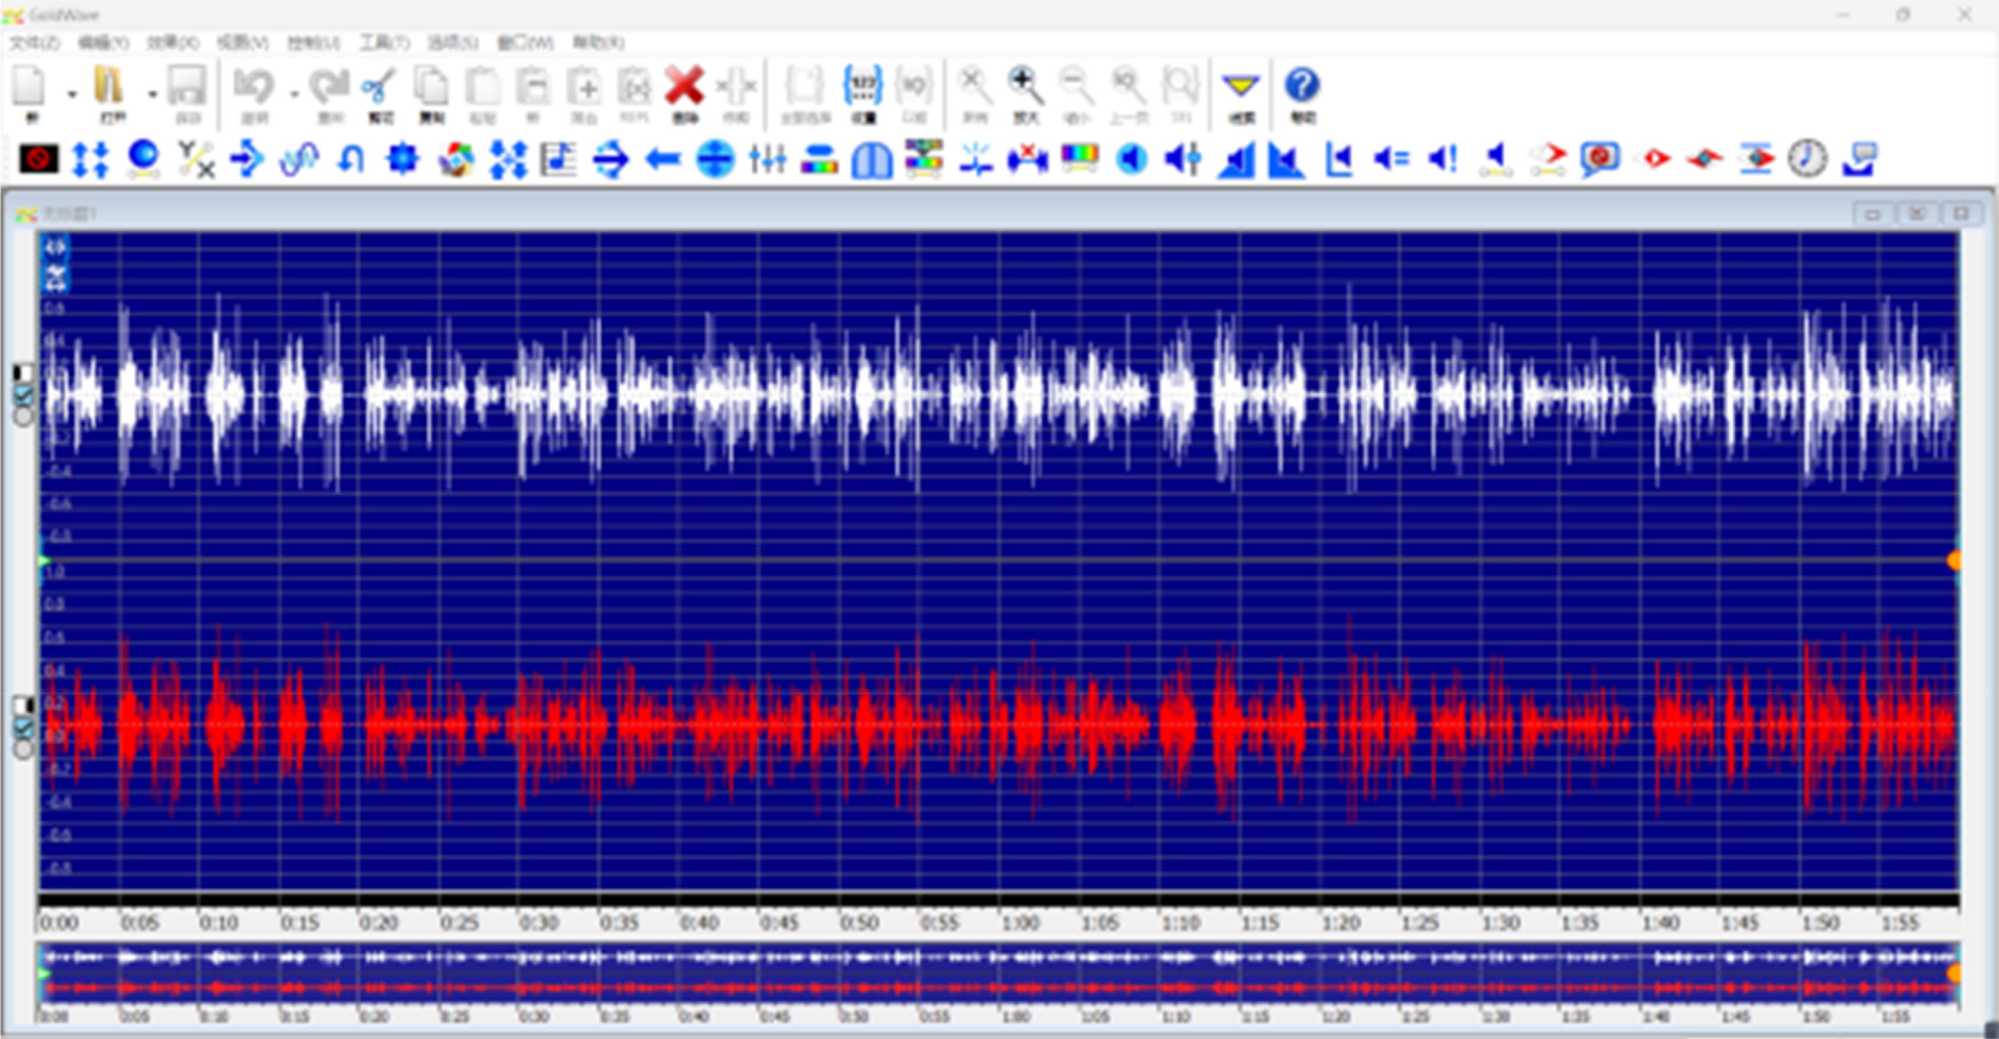Select the white channel radio button

click(x=22, y=416)
